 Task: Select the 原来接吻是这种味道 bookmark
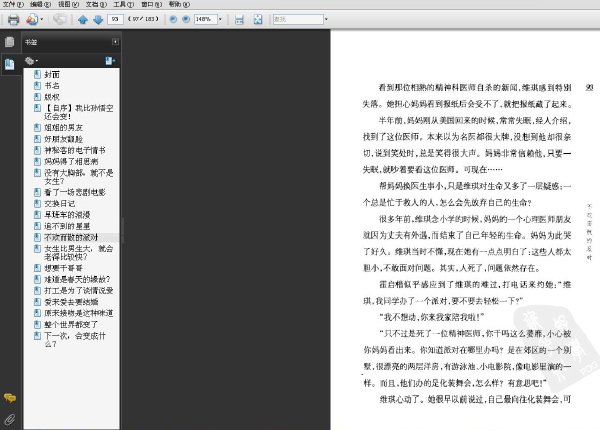[x=79, y=313]
